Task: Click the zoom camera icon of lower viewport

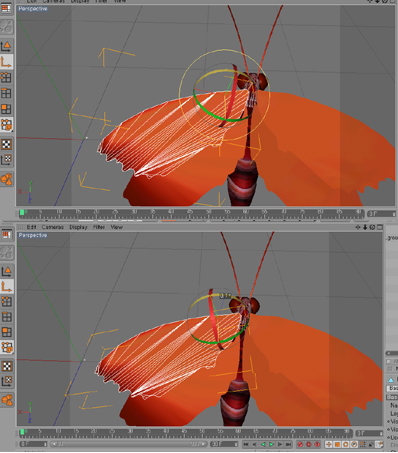Action: 365,227
